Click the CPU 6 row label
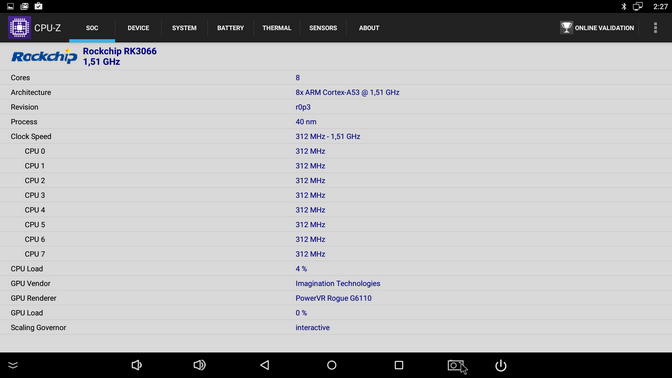This screenshot has height=378, width=672. 35,239
